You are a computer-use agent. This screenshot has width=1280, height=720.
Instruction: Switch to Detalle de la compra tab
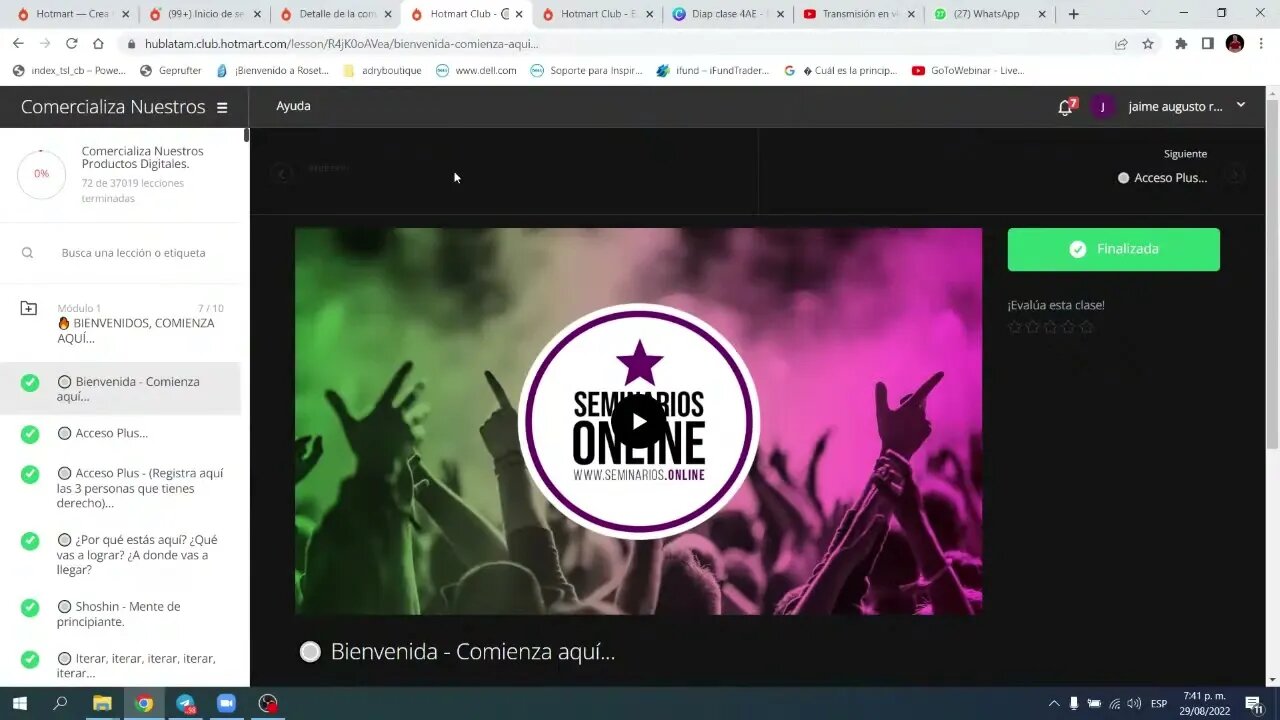[336, 14]
